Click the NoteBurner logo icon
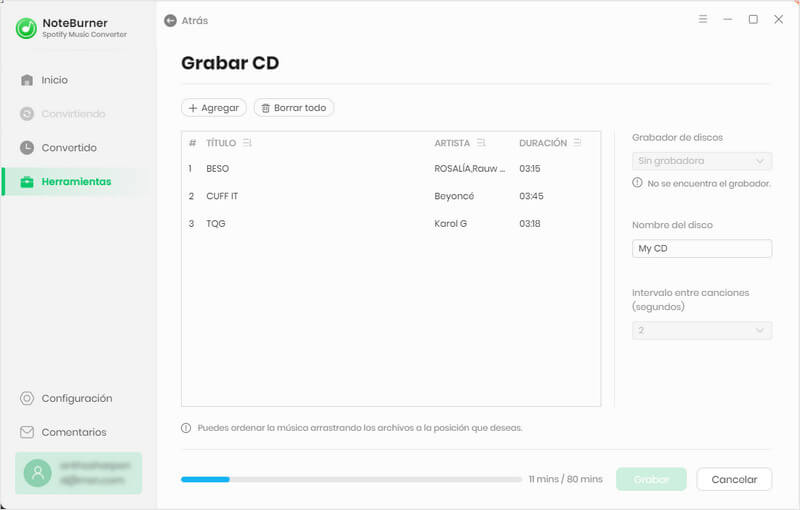The width and height of the screenshot is (800, 510). [26, 28]
